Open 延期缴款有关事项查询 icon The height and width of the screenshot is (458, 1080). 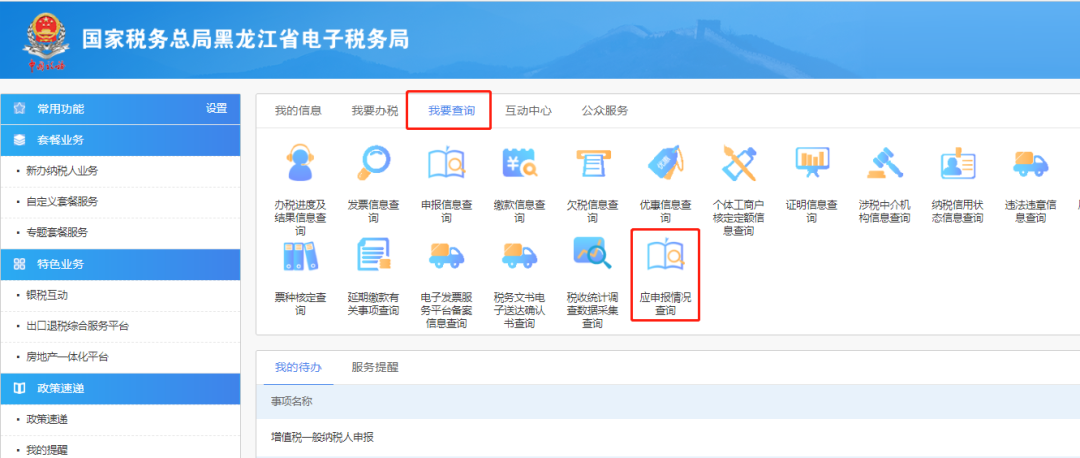pos(373,255)
